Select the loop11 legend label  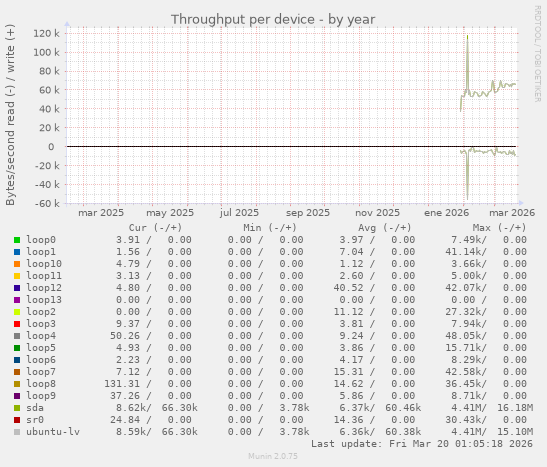pyautogui.click(x=44, y=276)
